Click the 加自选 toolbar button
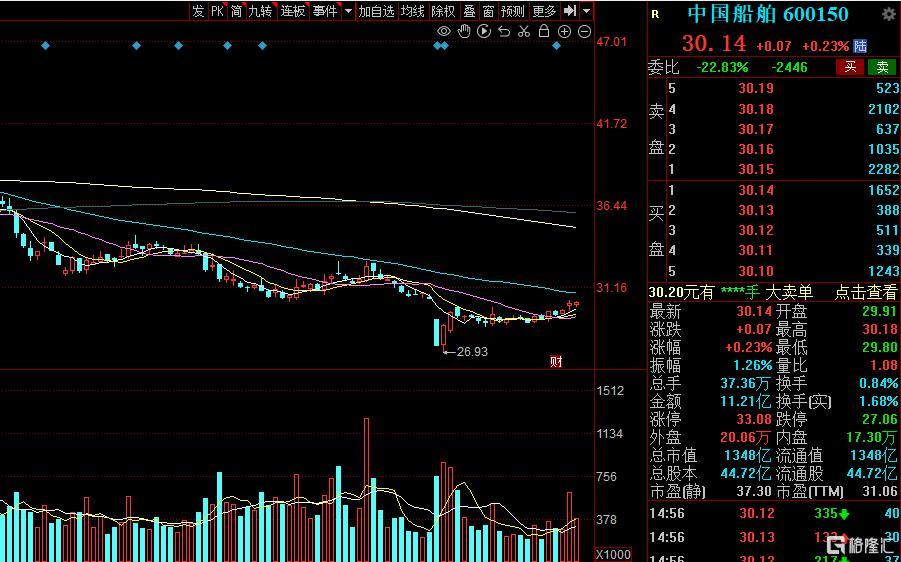901x562 pixels. point(377,11)
